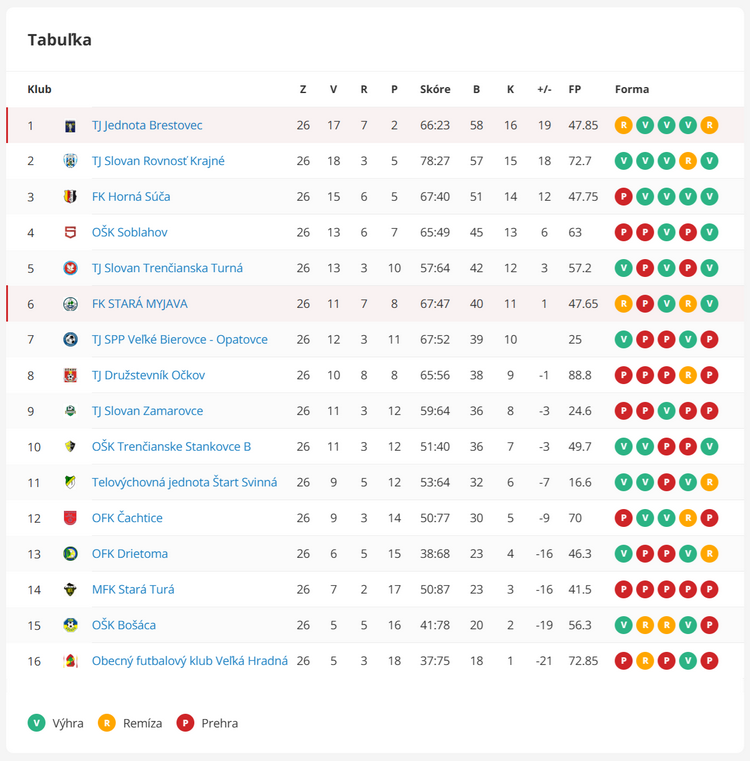Click the OŠK Bošáca club crest
750x761 pixels.
click(70, 626)
